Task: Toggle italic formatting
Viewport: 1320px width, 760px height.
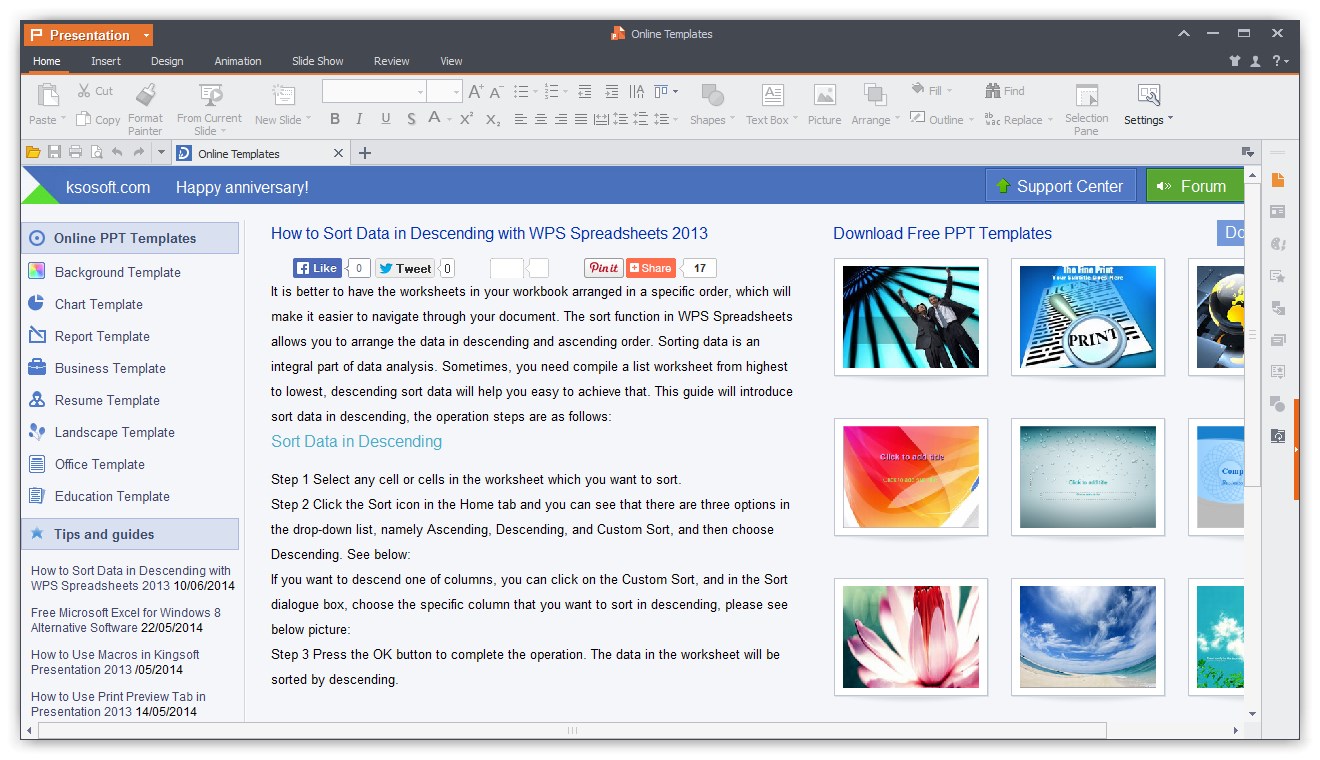Action: click(x=358, y=118)
